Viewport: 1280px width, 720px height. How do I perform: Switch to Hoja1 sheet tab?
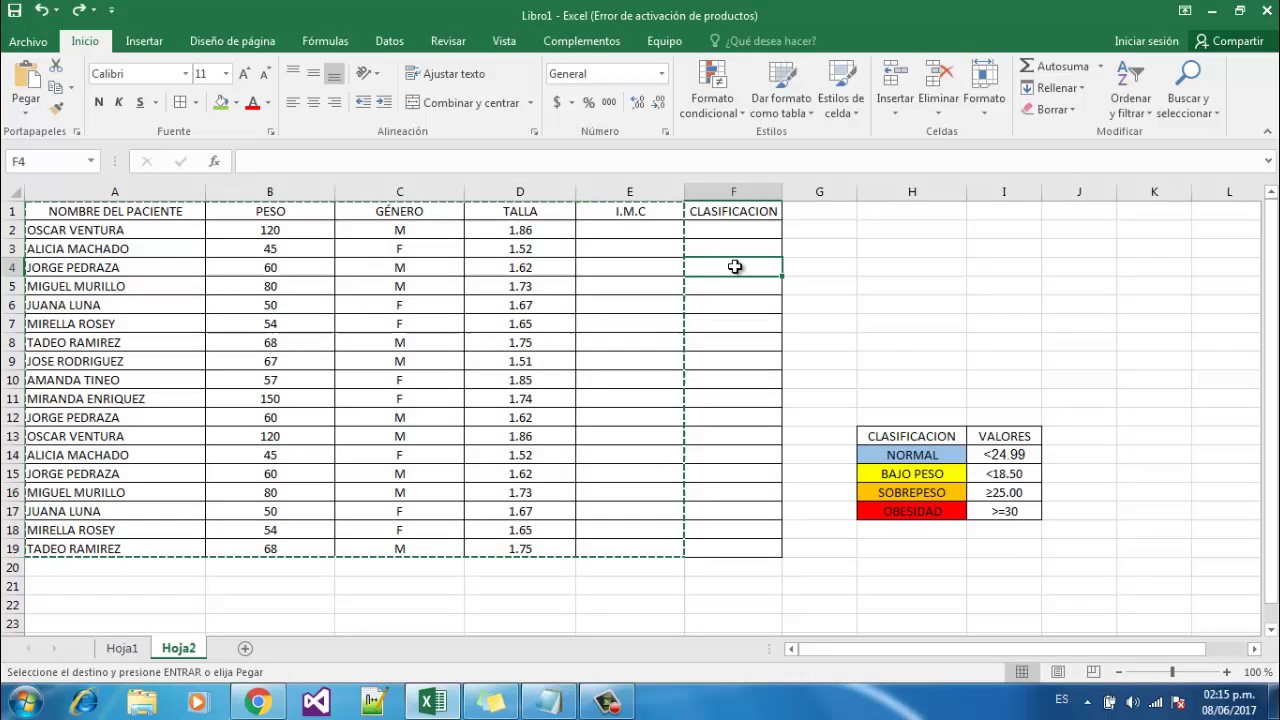pyautogui.click(x=122, y=648)
